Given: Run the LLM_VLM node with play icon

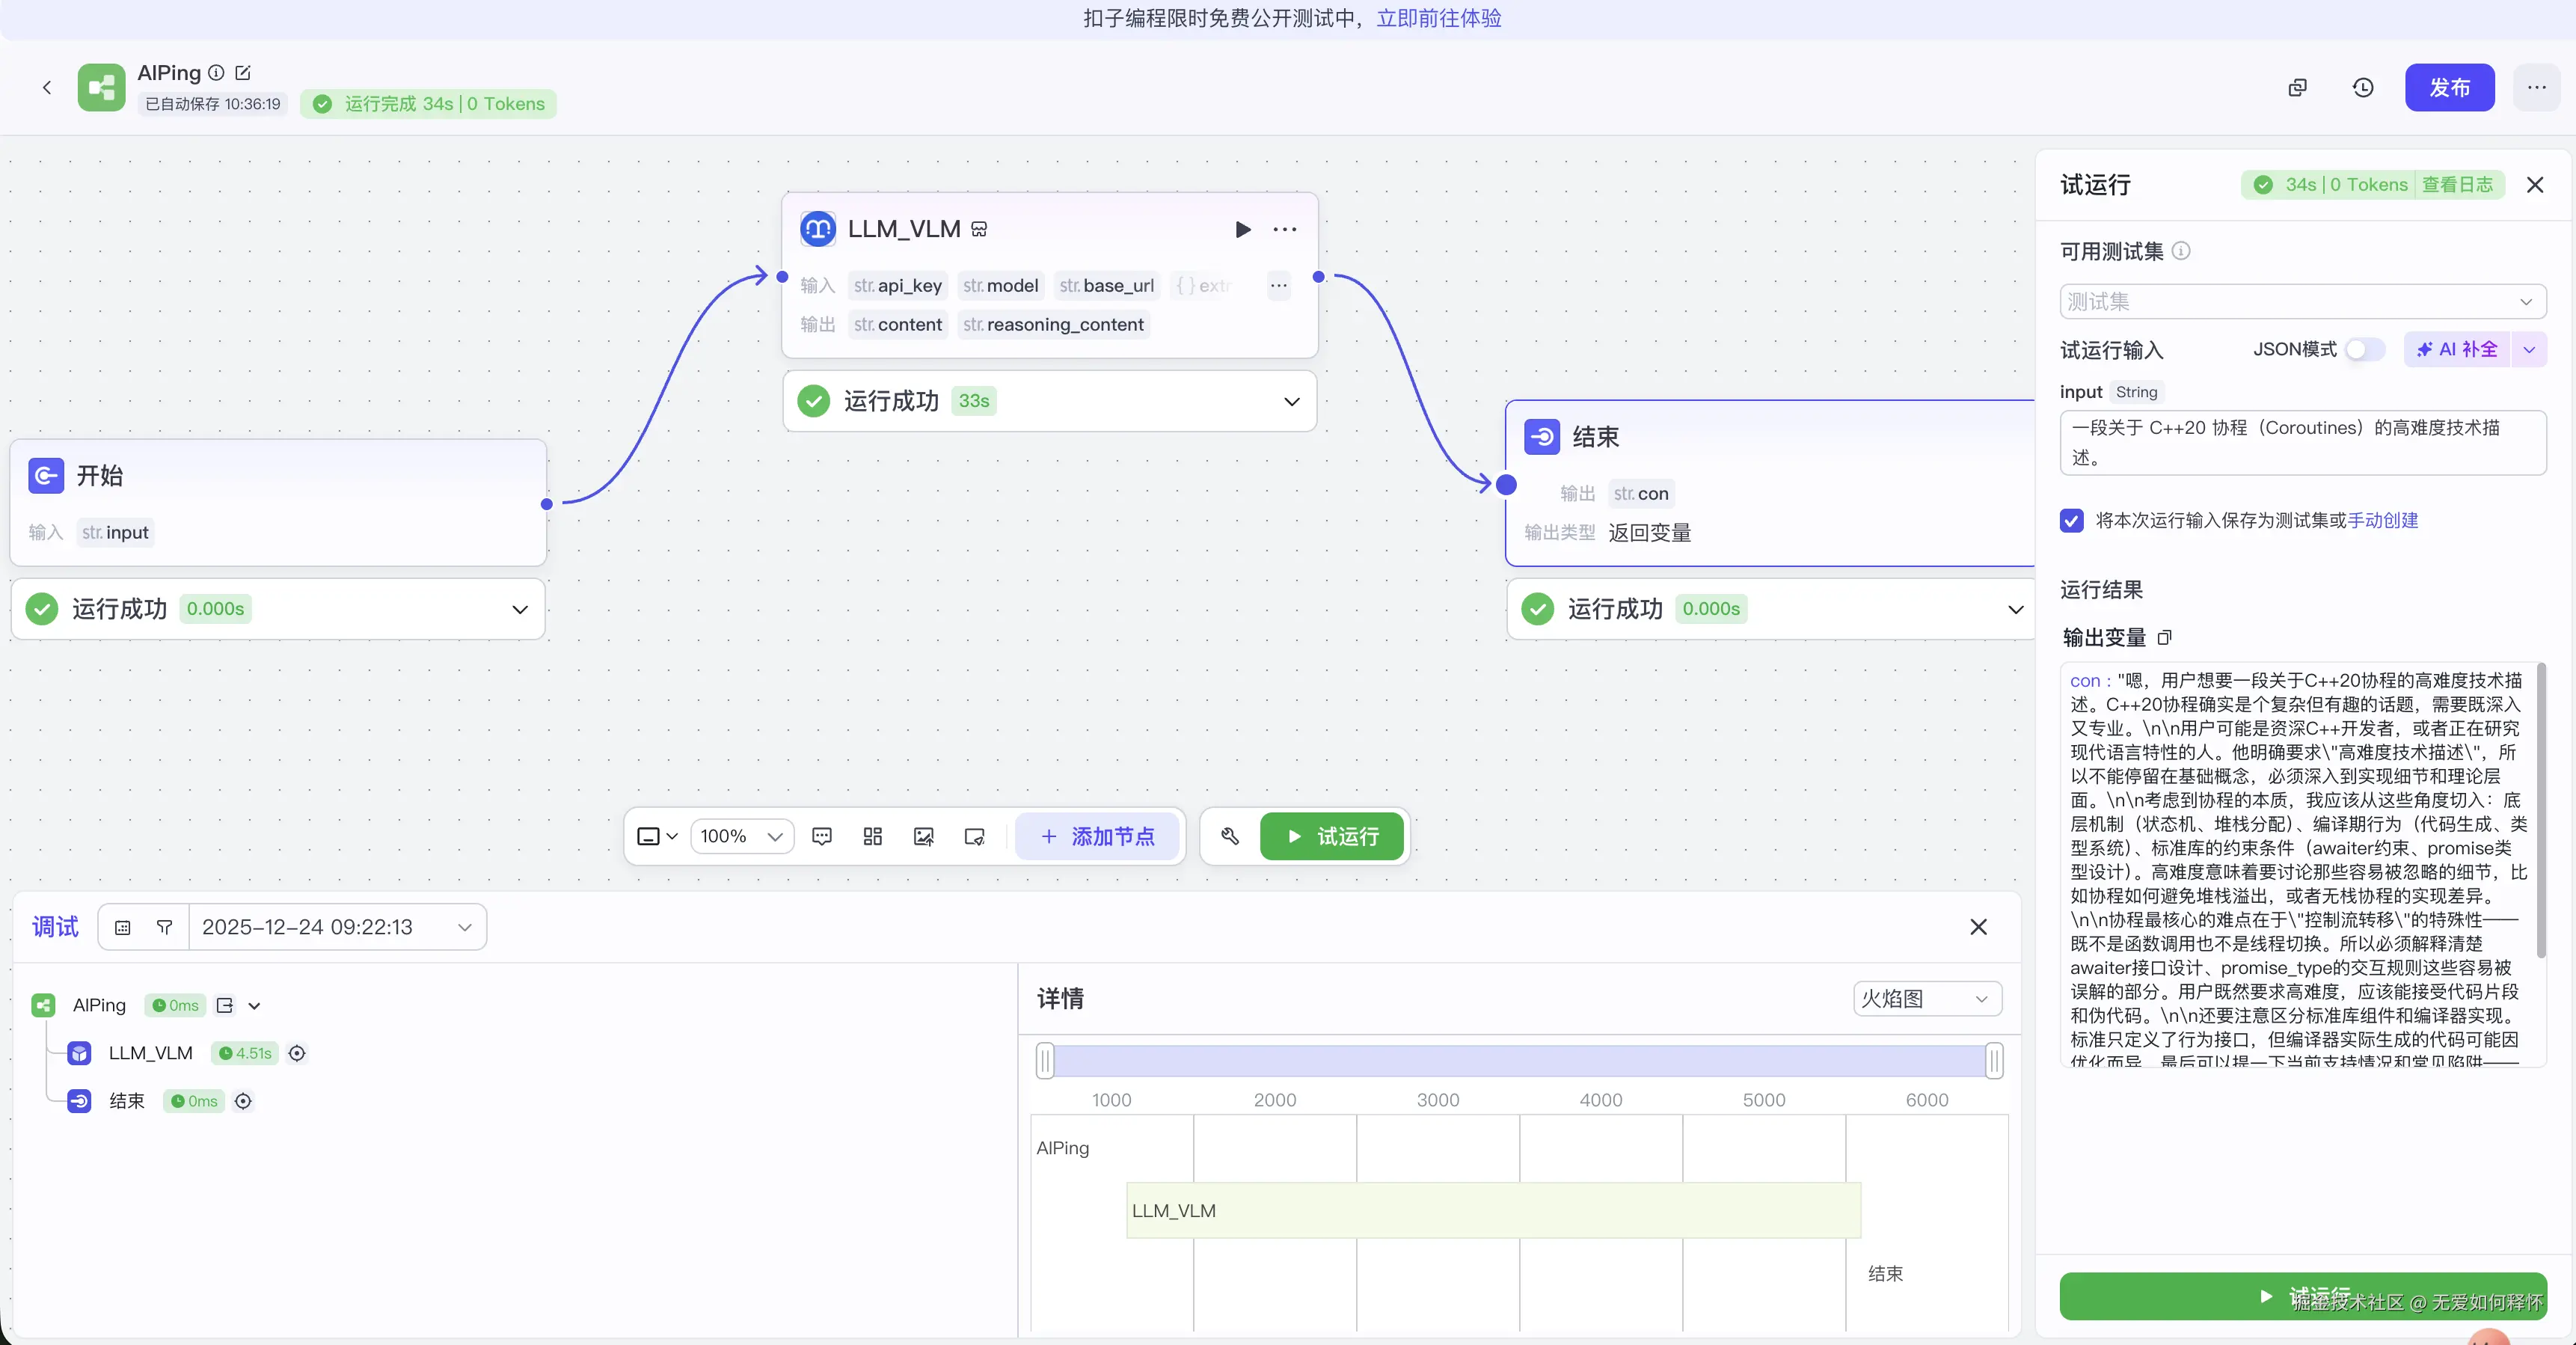Looking at the screenshot, I should (1242, 229).
